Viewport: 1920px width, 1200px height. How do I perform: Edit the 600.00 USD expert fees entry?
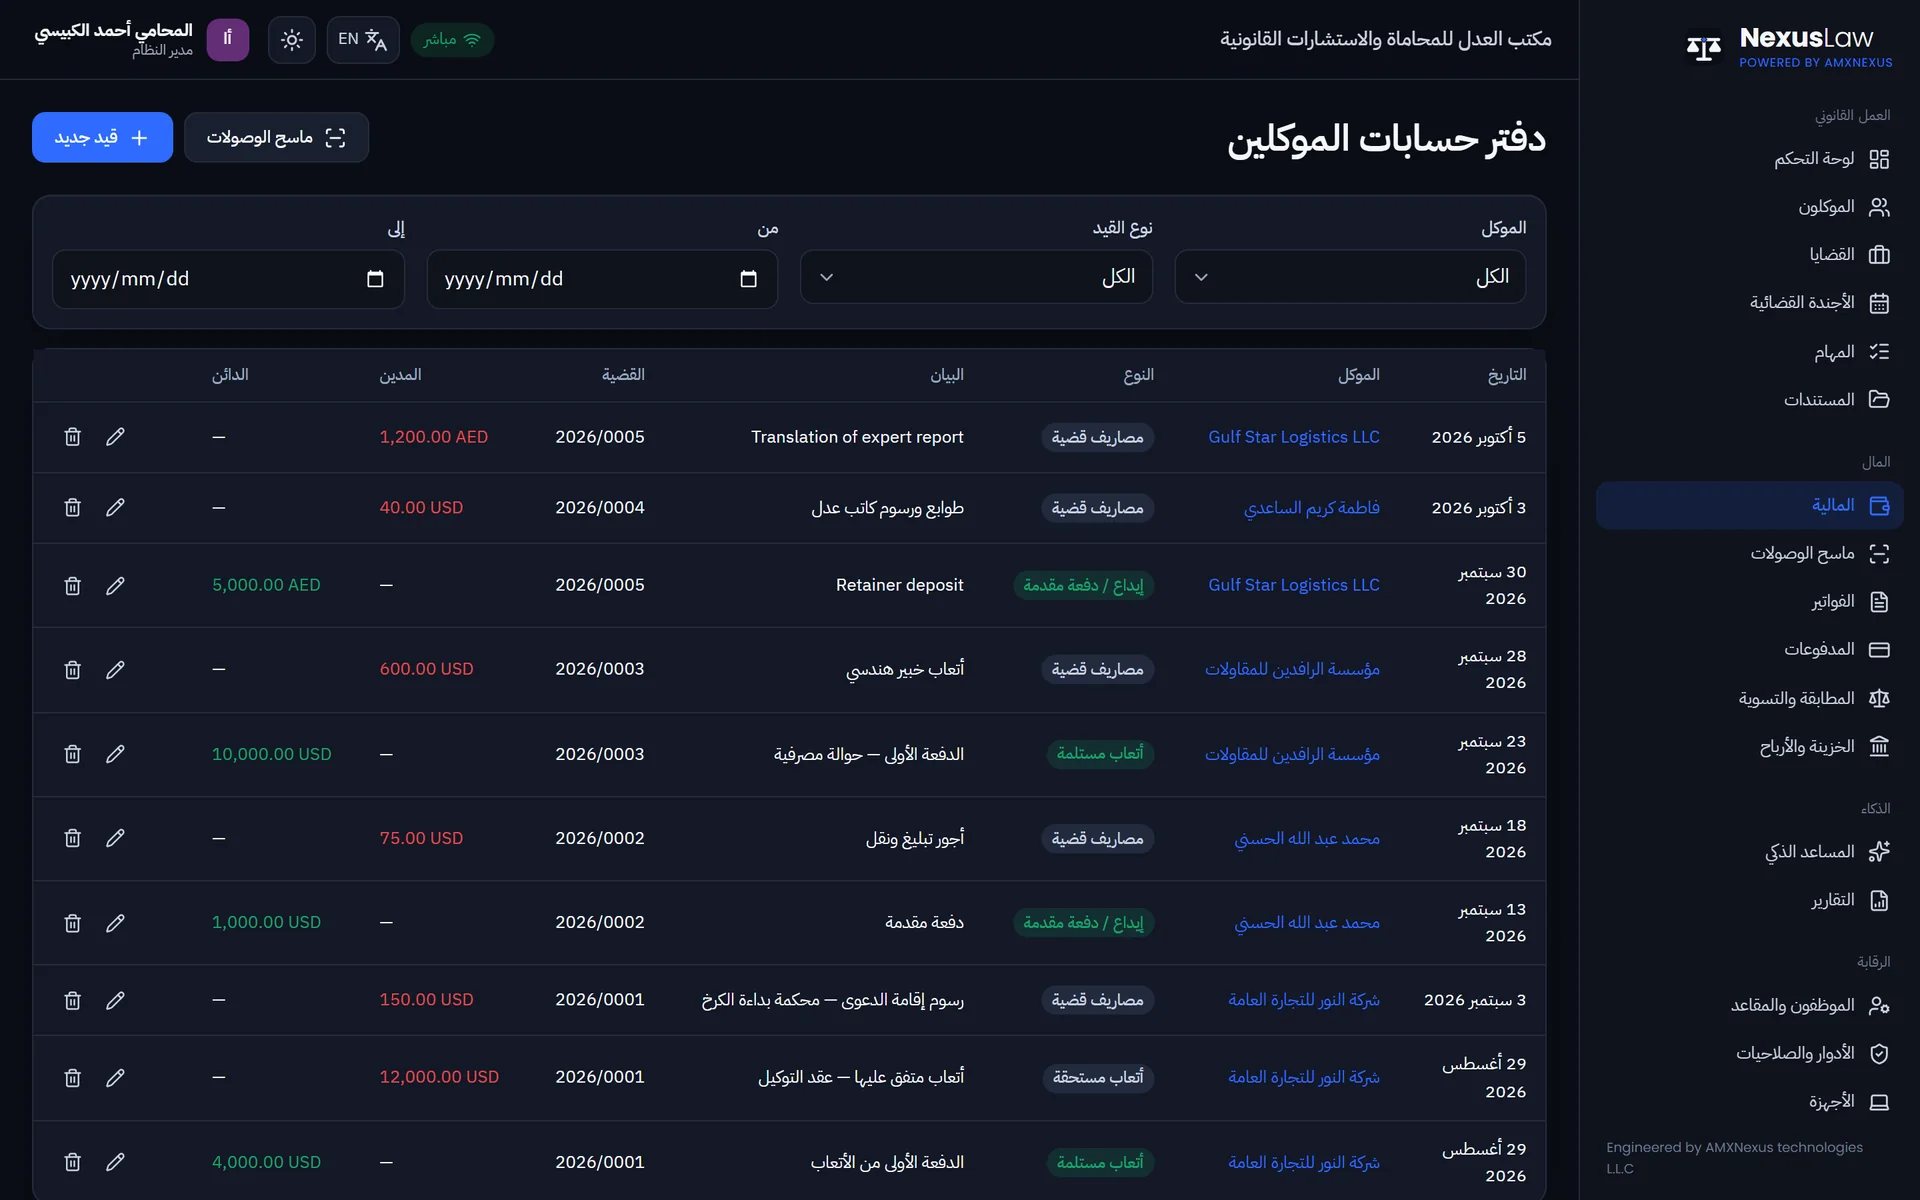click(x=115, y=670)
